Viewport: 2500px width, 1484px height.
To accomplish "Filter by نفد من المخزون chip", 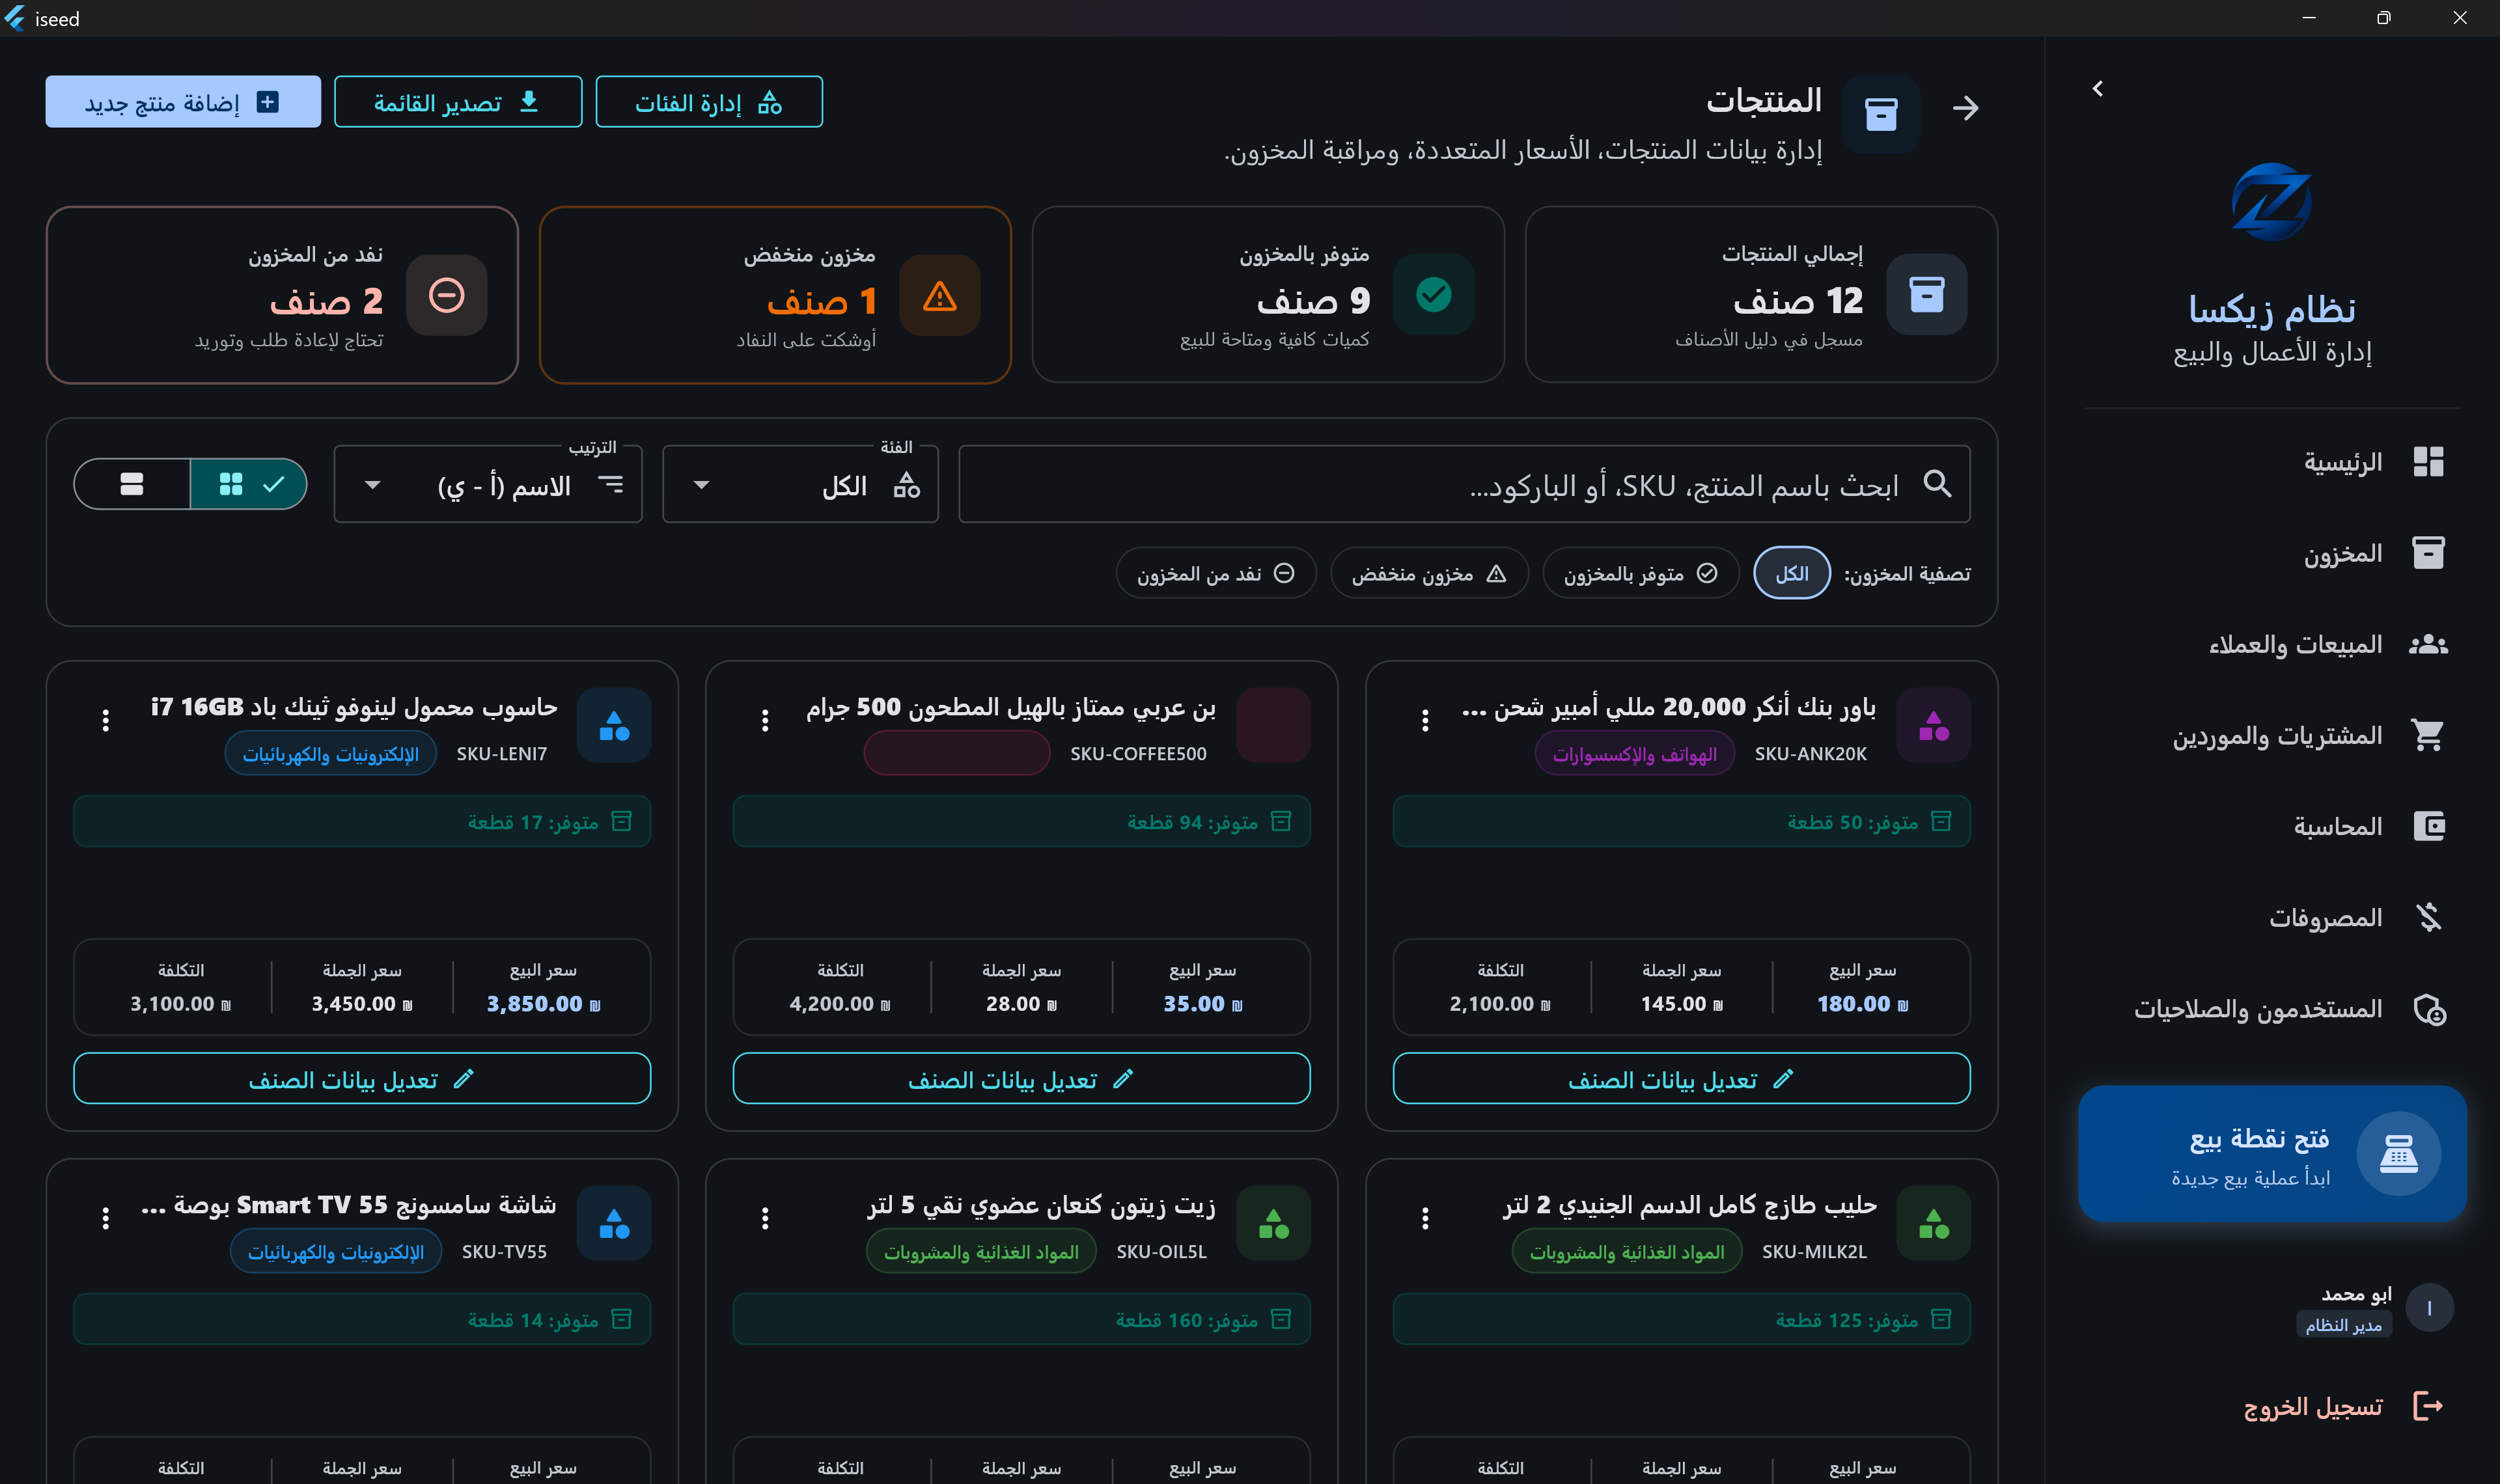I will (1216, 573).
